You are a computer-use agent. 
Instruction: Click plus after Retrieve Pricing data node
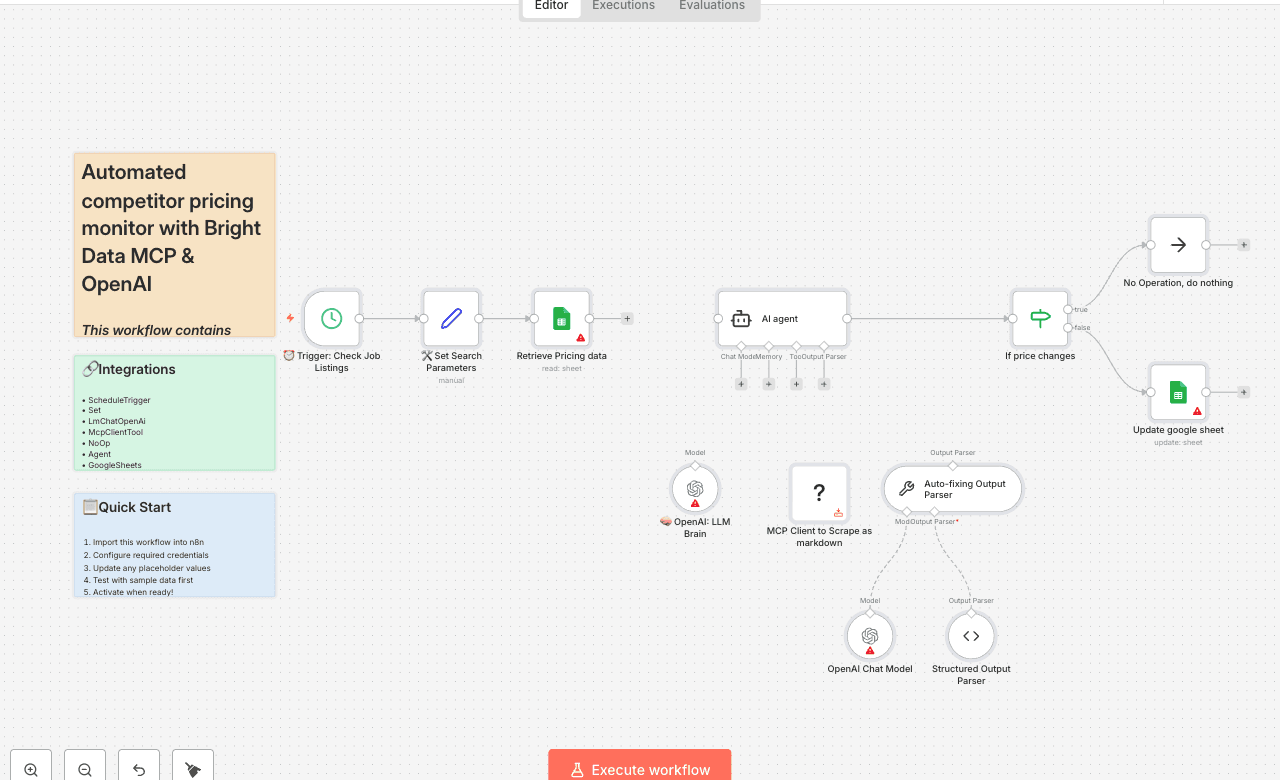pos(627,318)
